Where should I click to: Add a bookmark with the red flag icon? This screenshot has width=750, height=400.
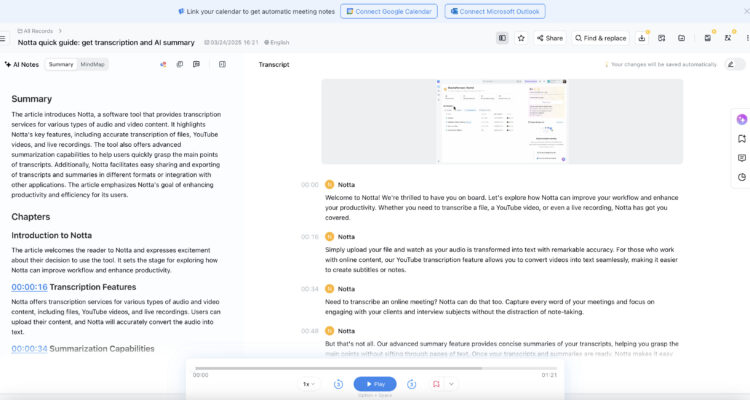pos(436,384)
